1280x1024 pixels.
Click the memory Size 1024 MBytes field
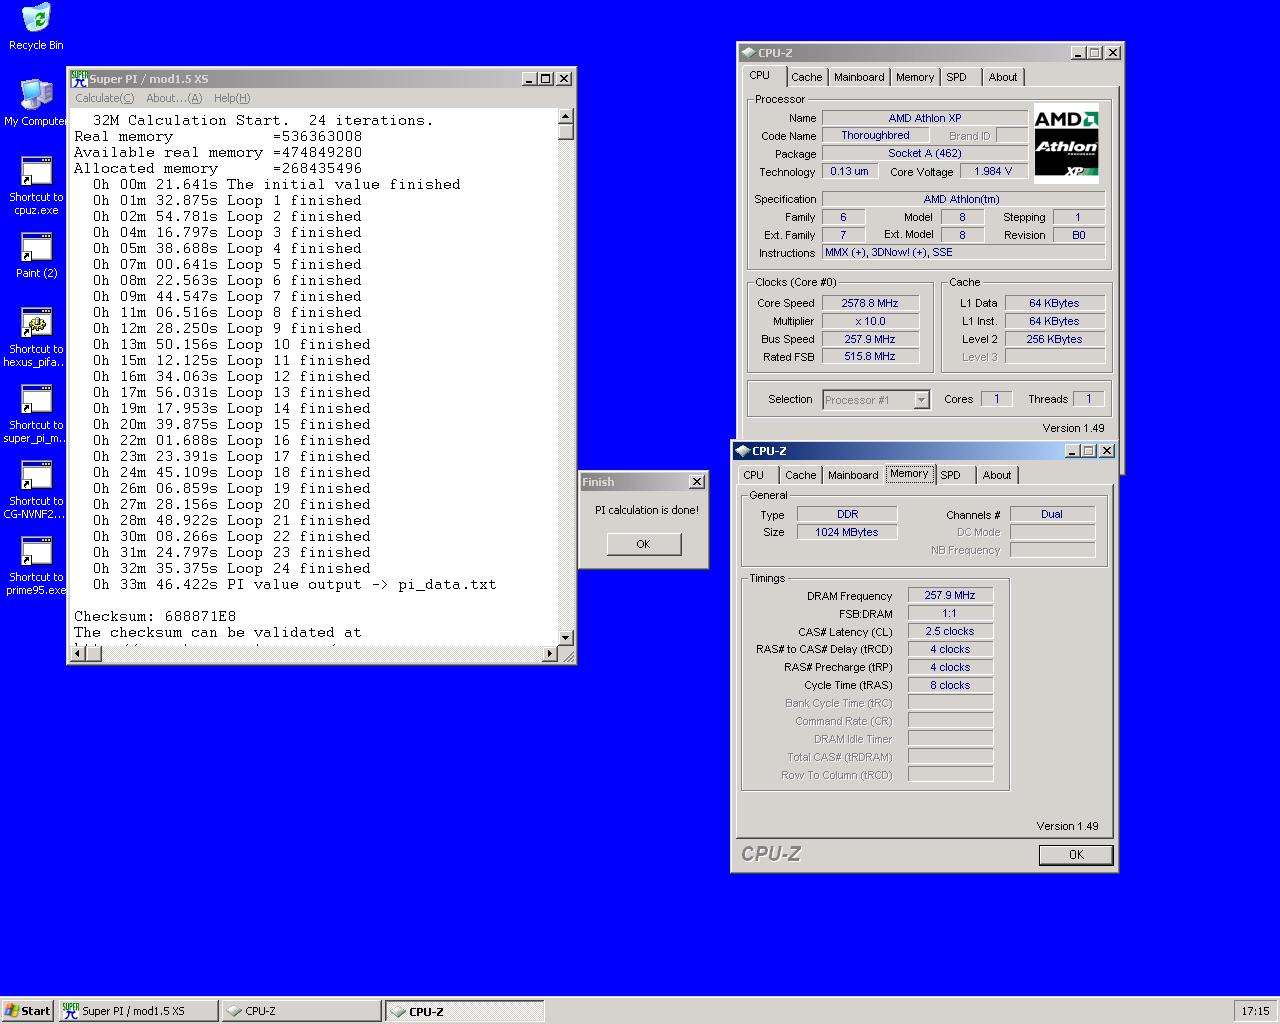click(847, 532)
